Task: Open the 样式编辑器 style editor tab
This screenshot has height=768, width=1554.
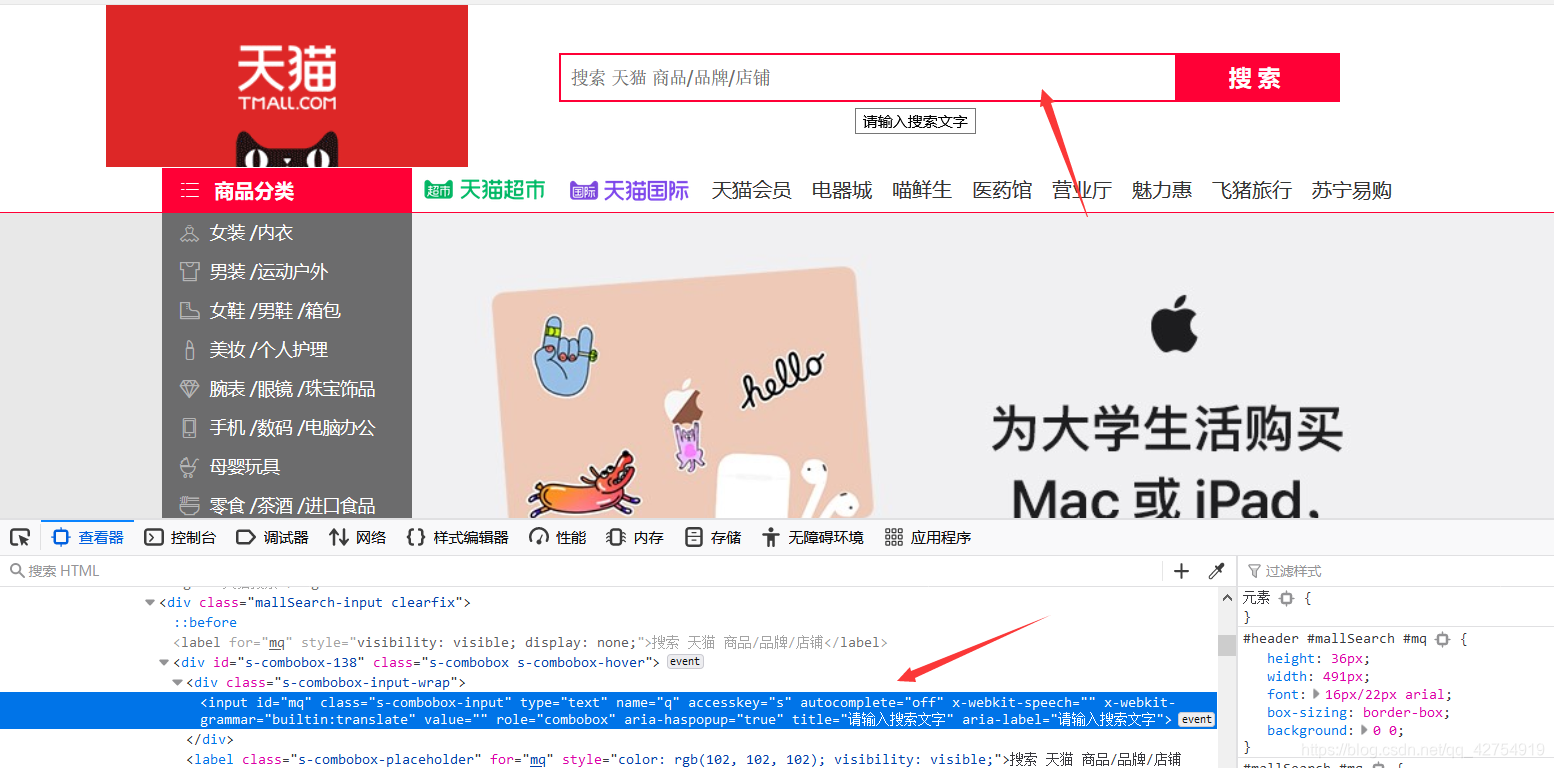Action: click(458, 538)
